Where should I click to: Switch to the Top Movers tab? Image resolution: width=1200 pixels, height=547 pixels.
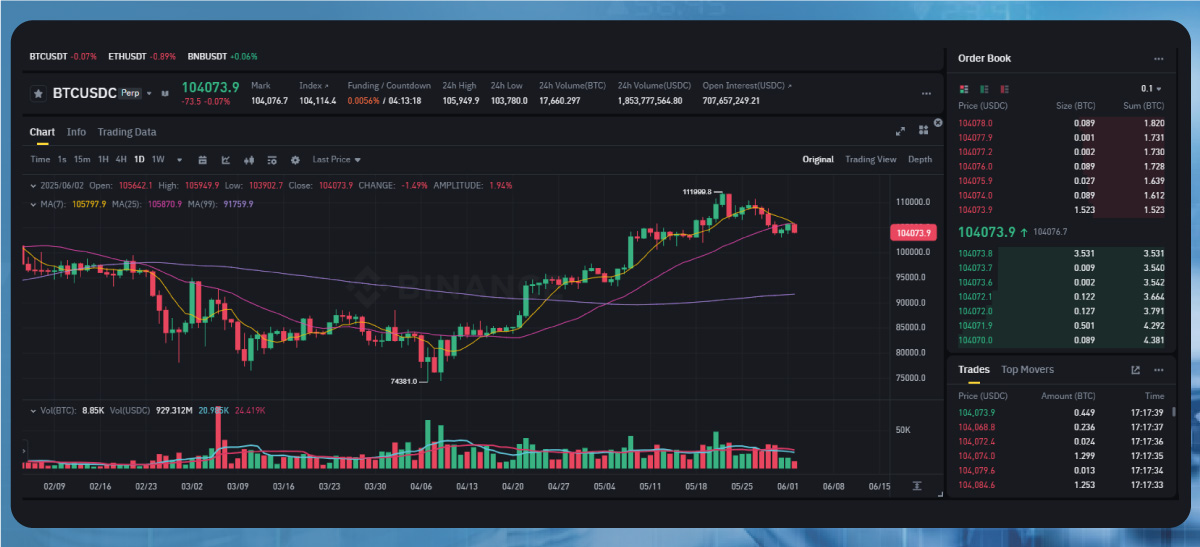click(1027, 370)
